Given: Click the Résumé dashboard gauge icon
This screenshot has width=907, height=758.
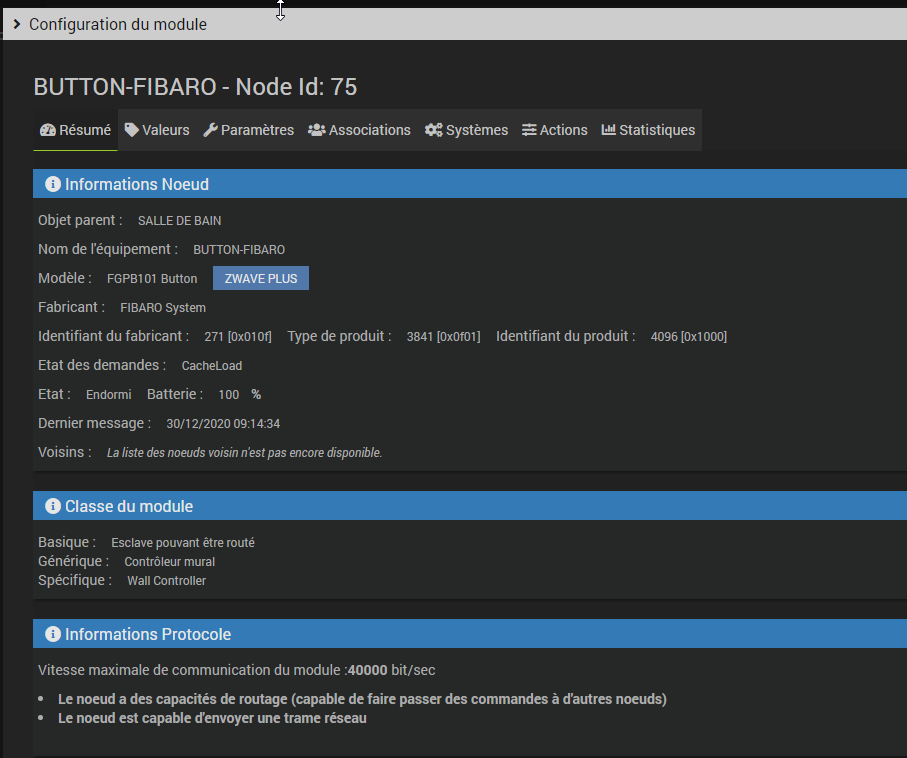Looking at the screenshot, I should (47, 130).
